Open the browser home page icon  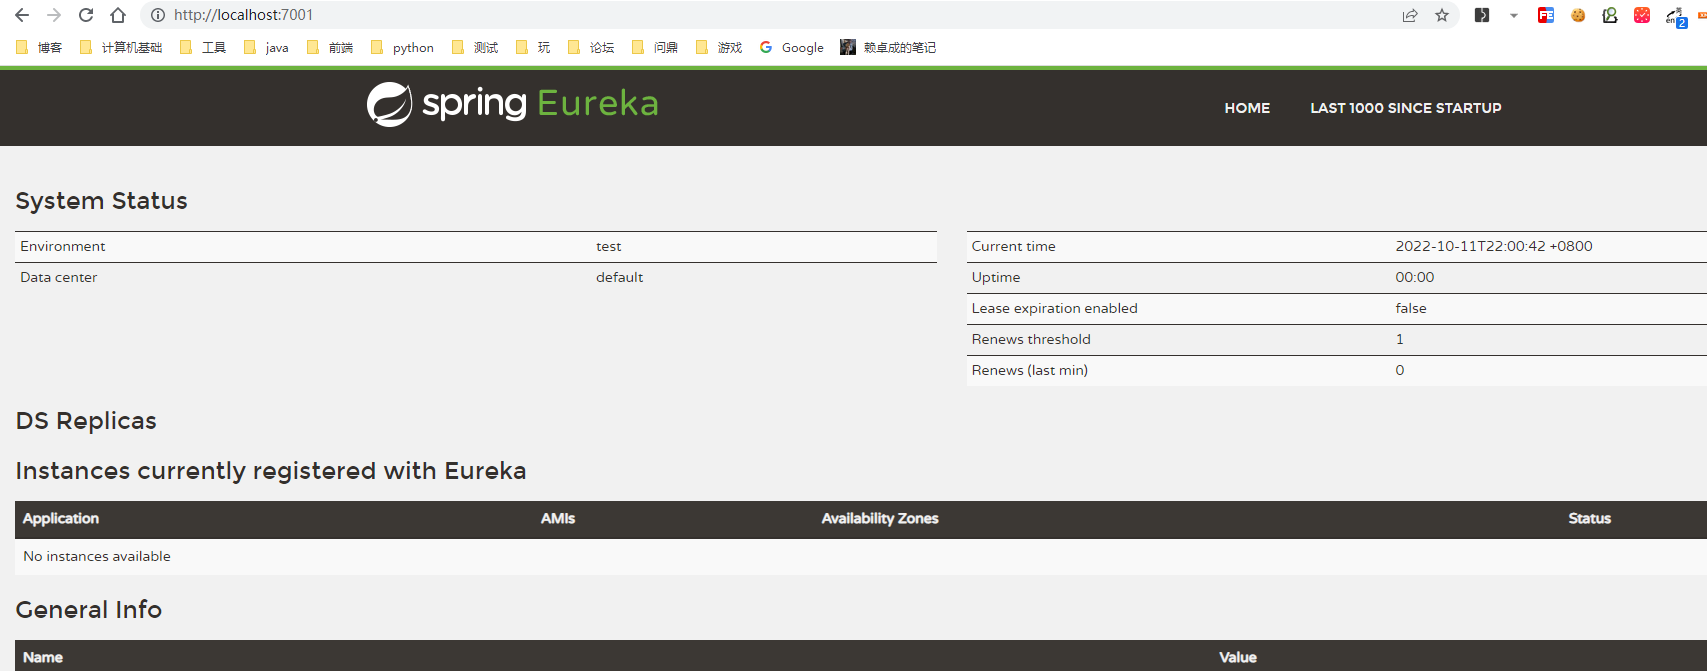tap(118, 15)
